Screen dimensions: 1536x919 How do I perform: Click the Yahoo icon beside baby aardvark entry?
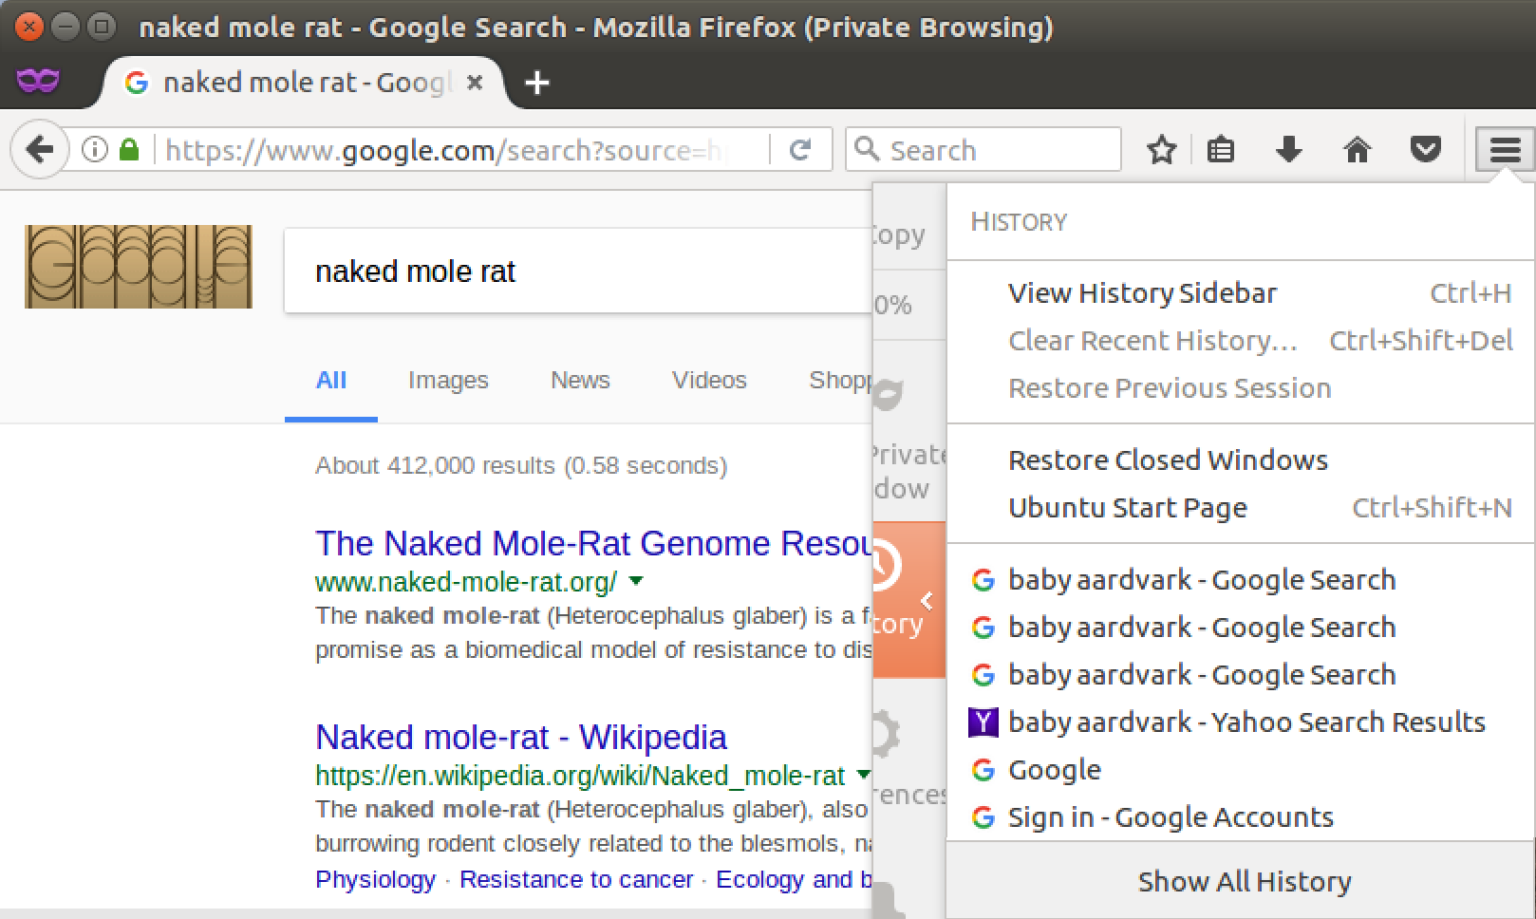pyautogui.click(x=983, y=722)
